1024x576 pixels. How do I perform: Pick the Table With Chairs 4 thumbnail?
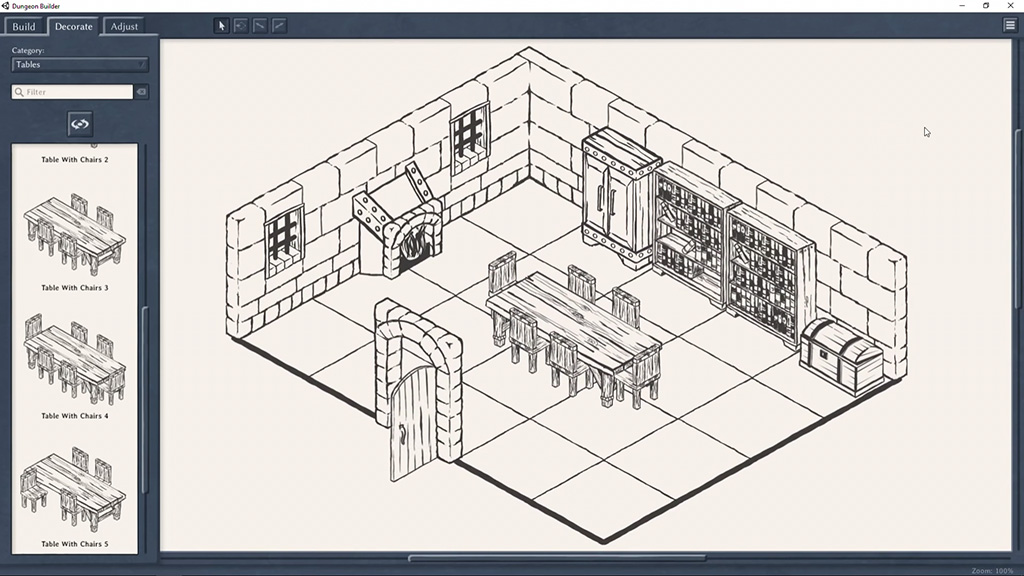(74, 360)
